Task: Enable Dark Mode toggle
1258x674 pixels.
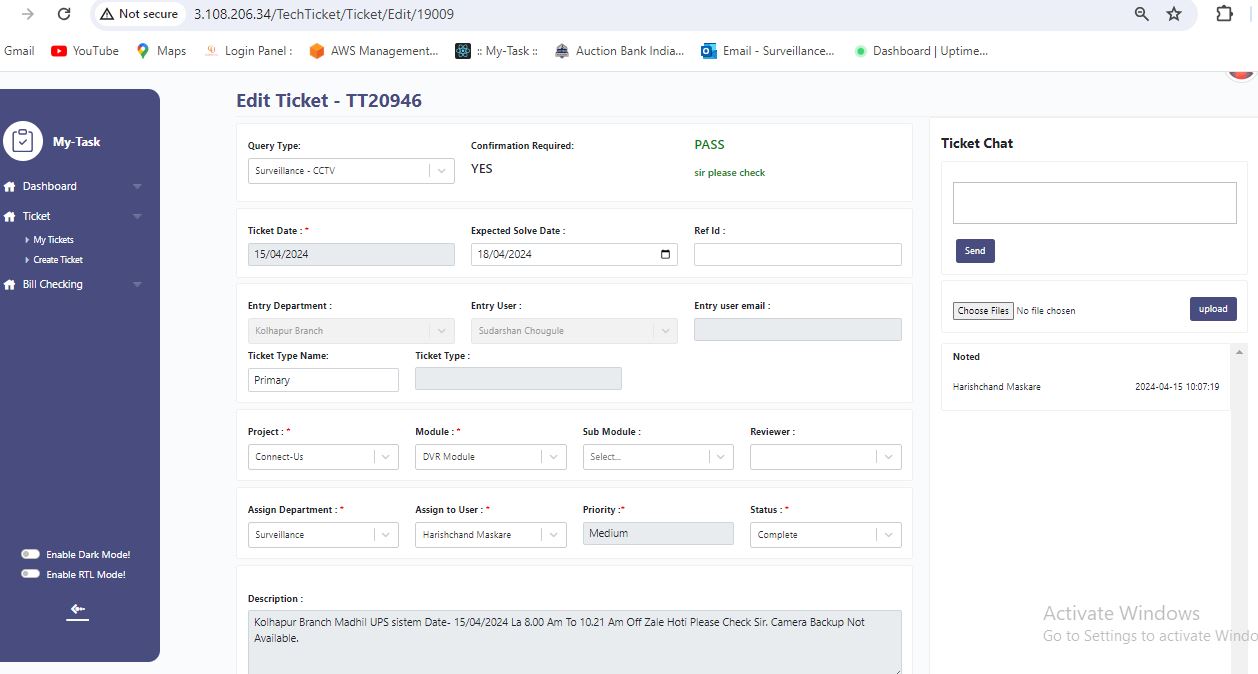Action: click(31, 554)
